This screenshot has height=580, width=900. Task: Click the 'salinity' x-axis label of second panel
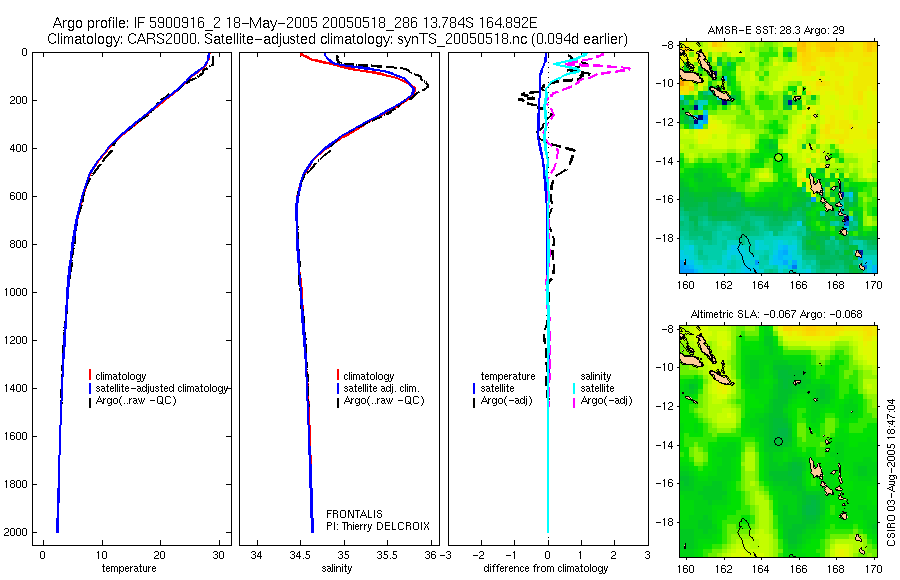[336, 568]
